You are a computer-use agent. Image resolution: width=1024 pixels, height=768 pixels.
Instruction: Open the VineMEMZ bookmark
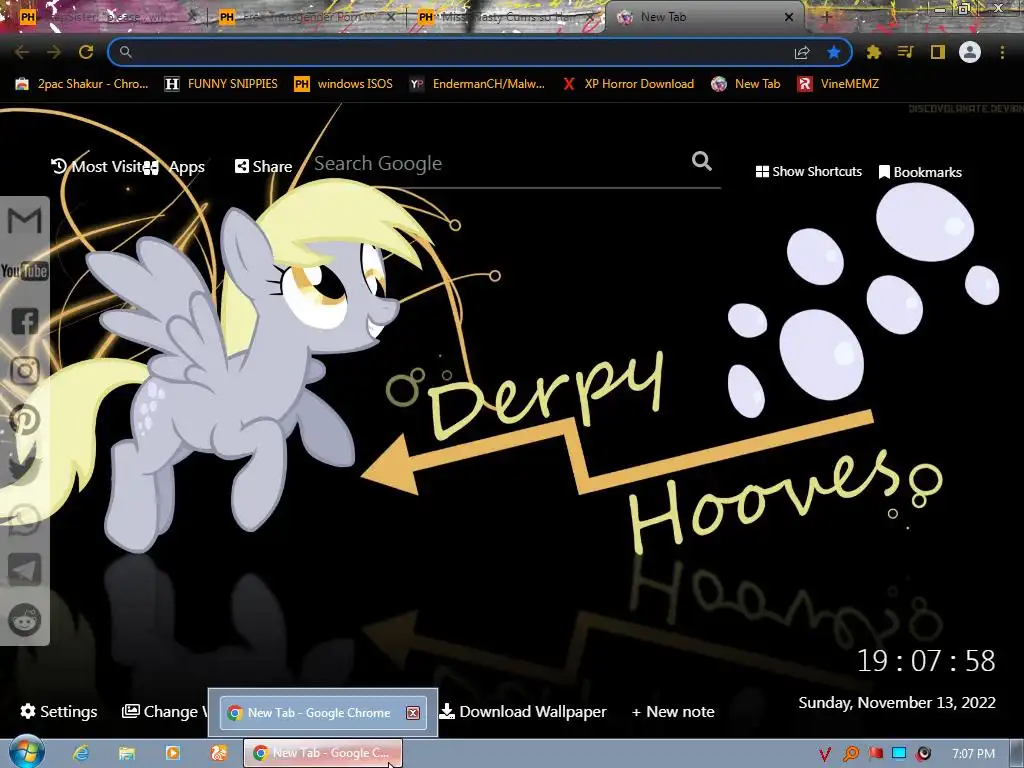pyautogui.click(x=839, y=84)
